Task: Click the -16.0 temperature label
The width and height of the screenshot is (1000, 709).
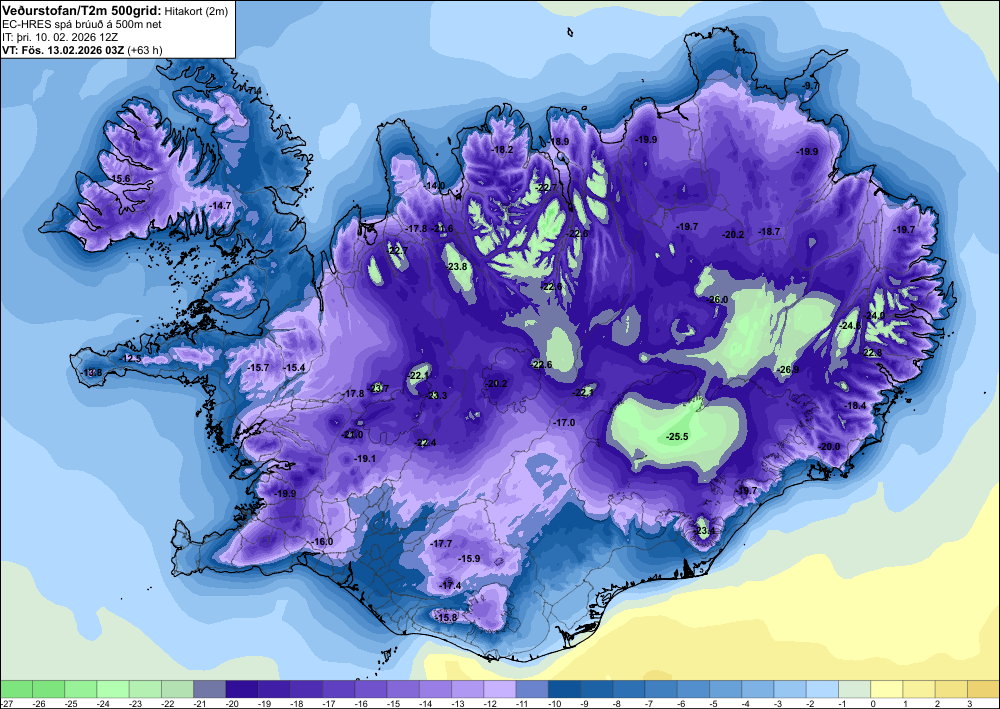Action: pos(323,542)
